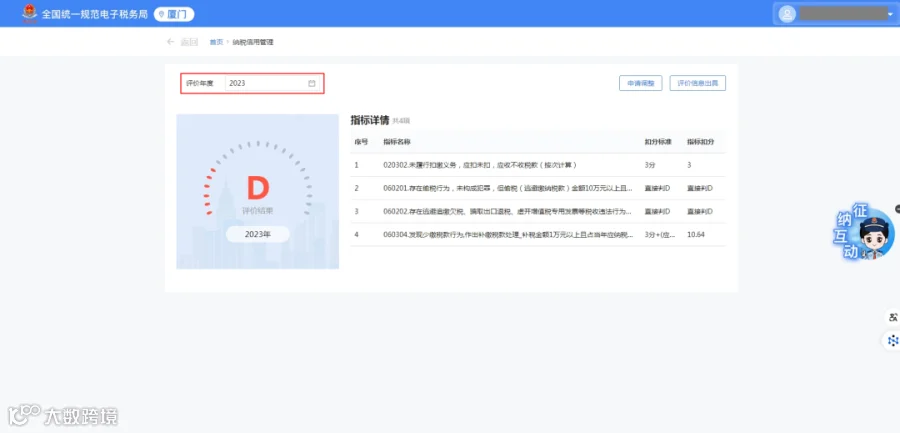
Task: Close the 征纳互动 floating widget
Action: (x=897, y=209)
